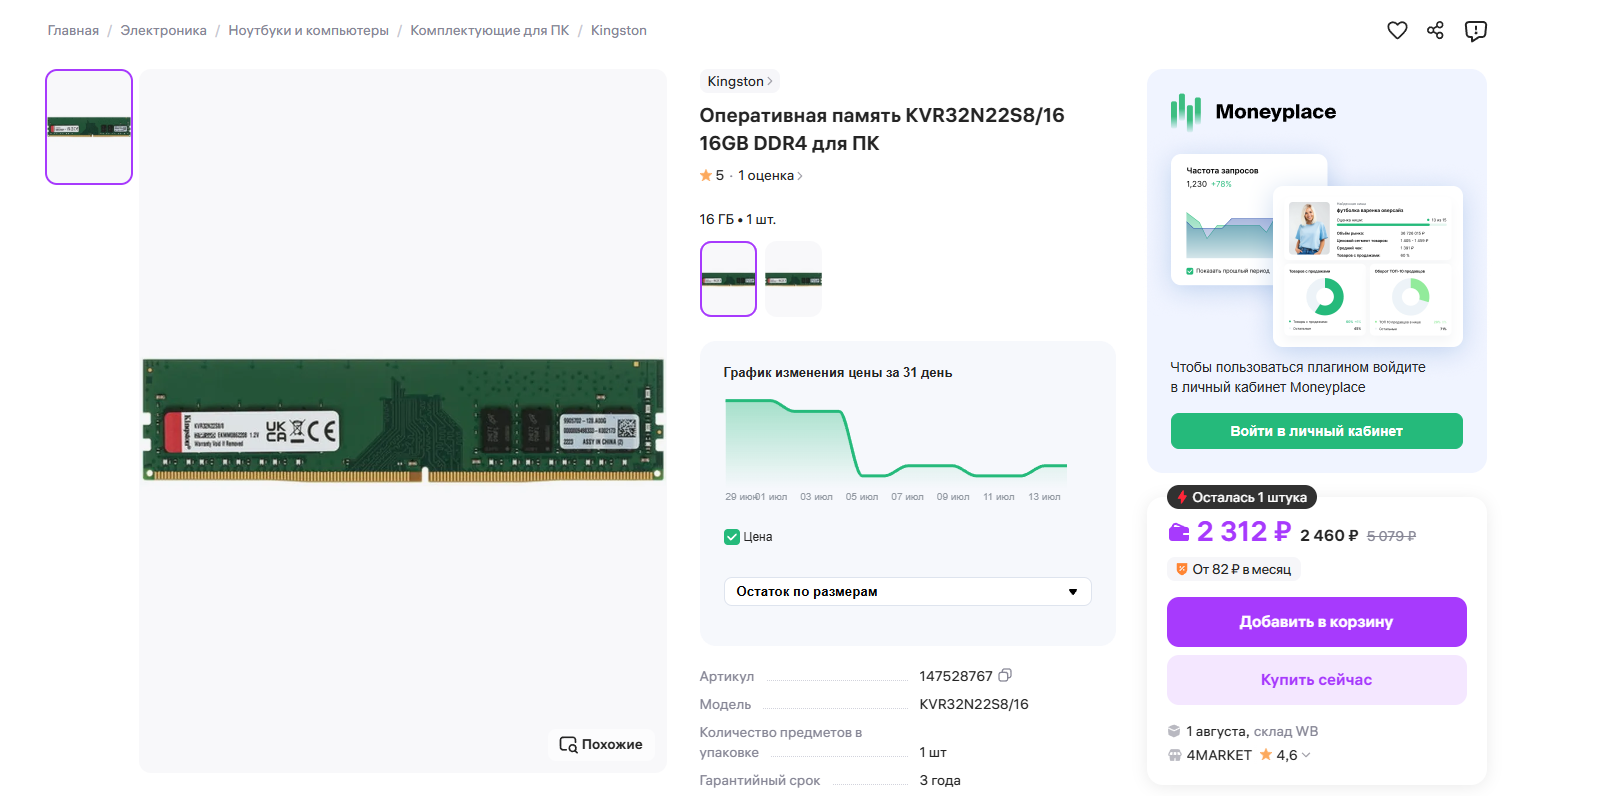This screenshot has width=1618, height=796.
Task: Go to Главная breadcrumb
Action: point(73,30)
